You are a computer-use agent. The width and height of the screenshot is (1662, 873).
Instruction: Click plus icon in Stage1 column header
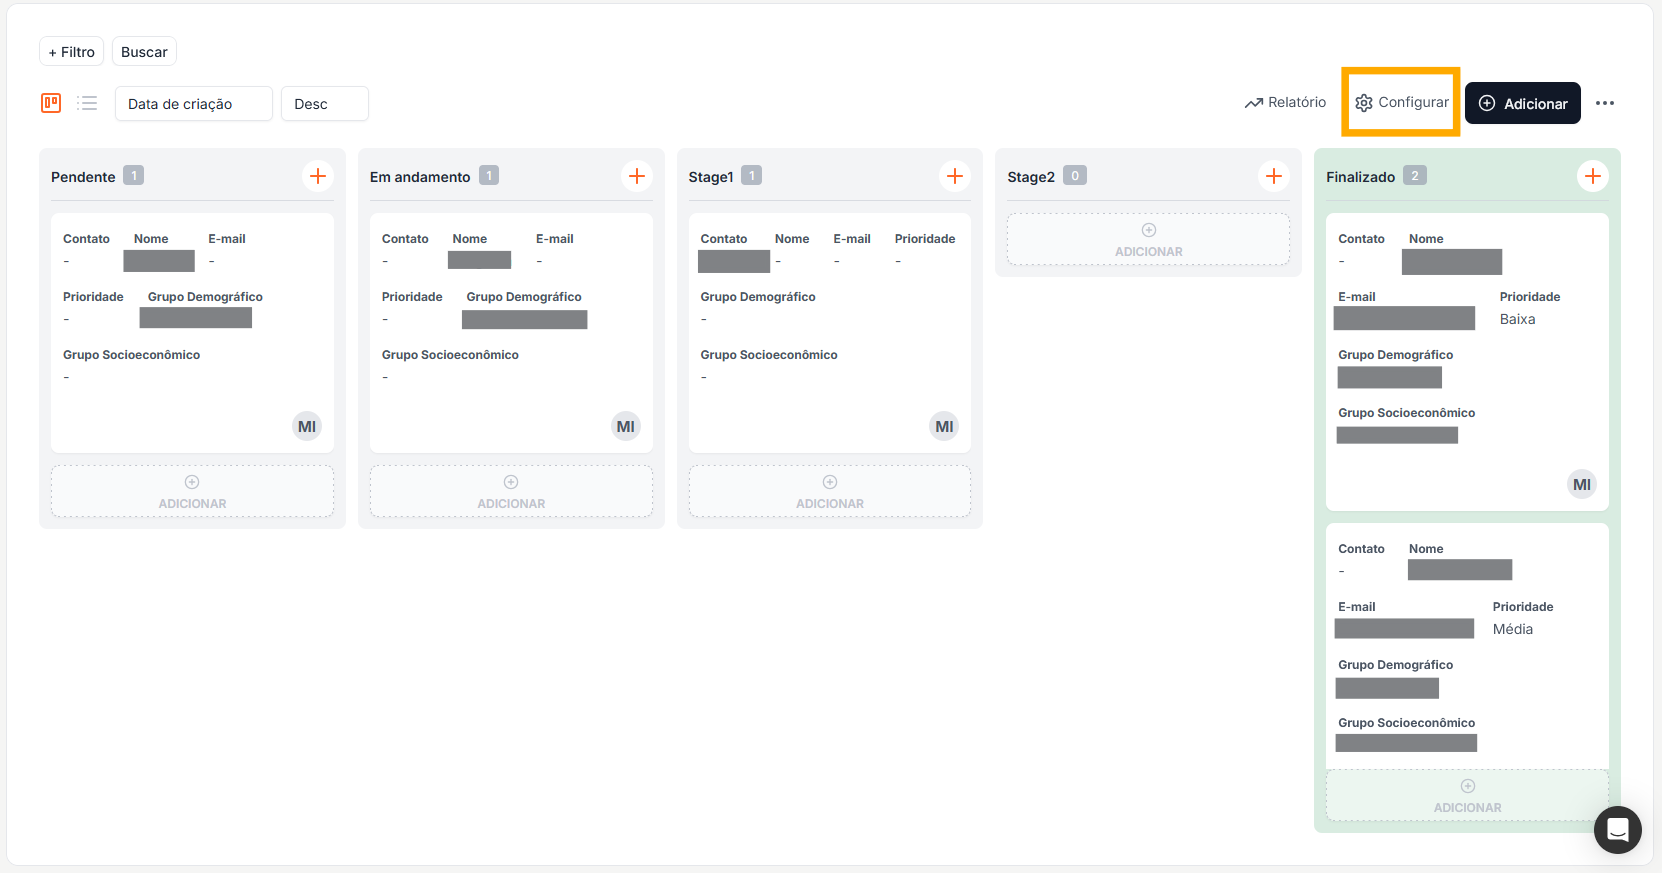tap(954, 176)
